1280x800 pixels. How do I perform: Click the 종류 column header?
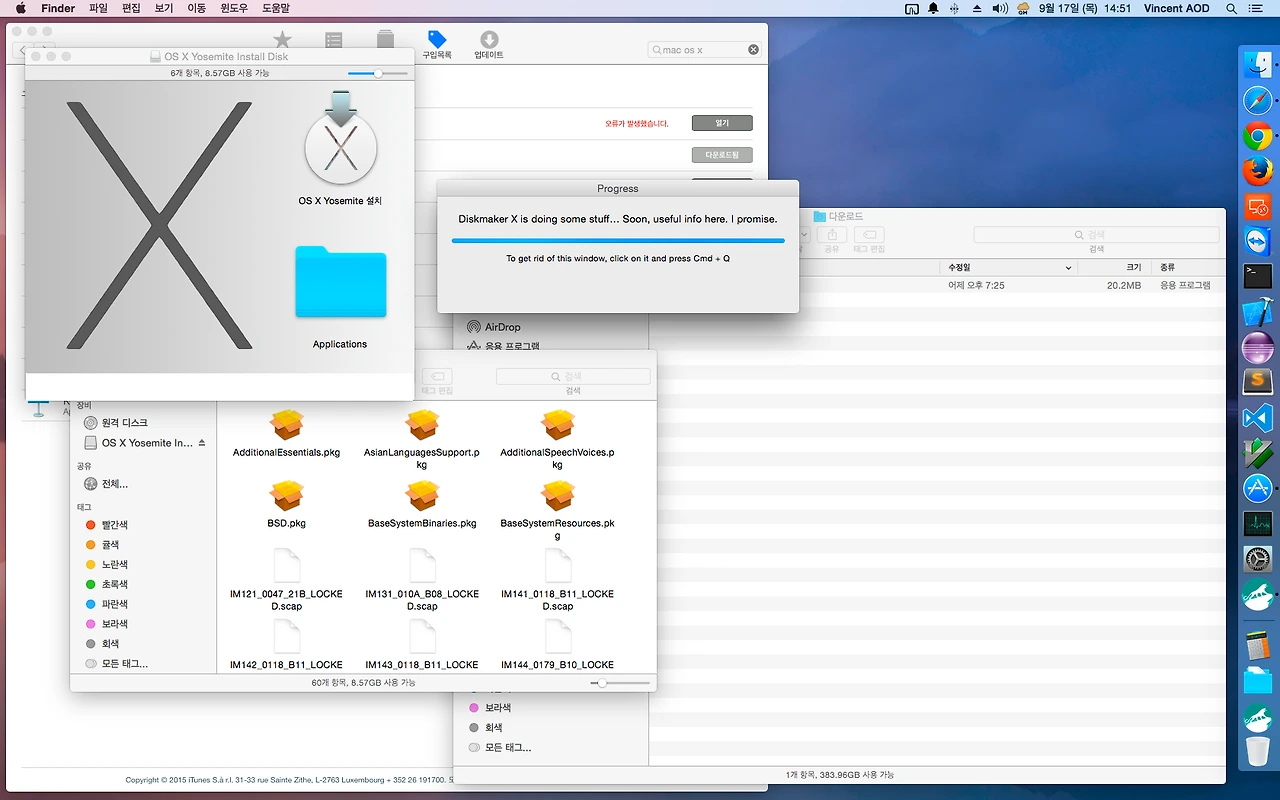[x=1190, y=268]
